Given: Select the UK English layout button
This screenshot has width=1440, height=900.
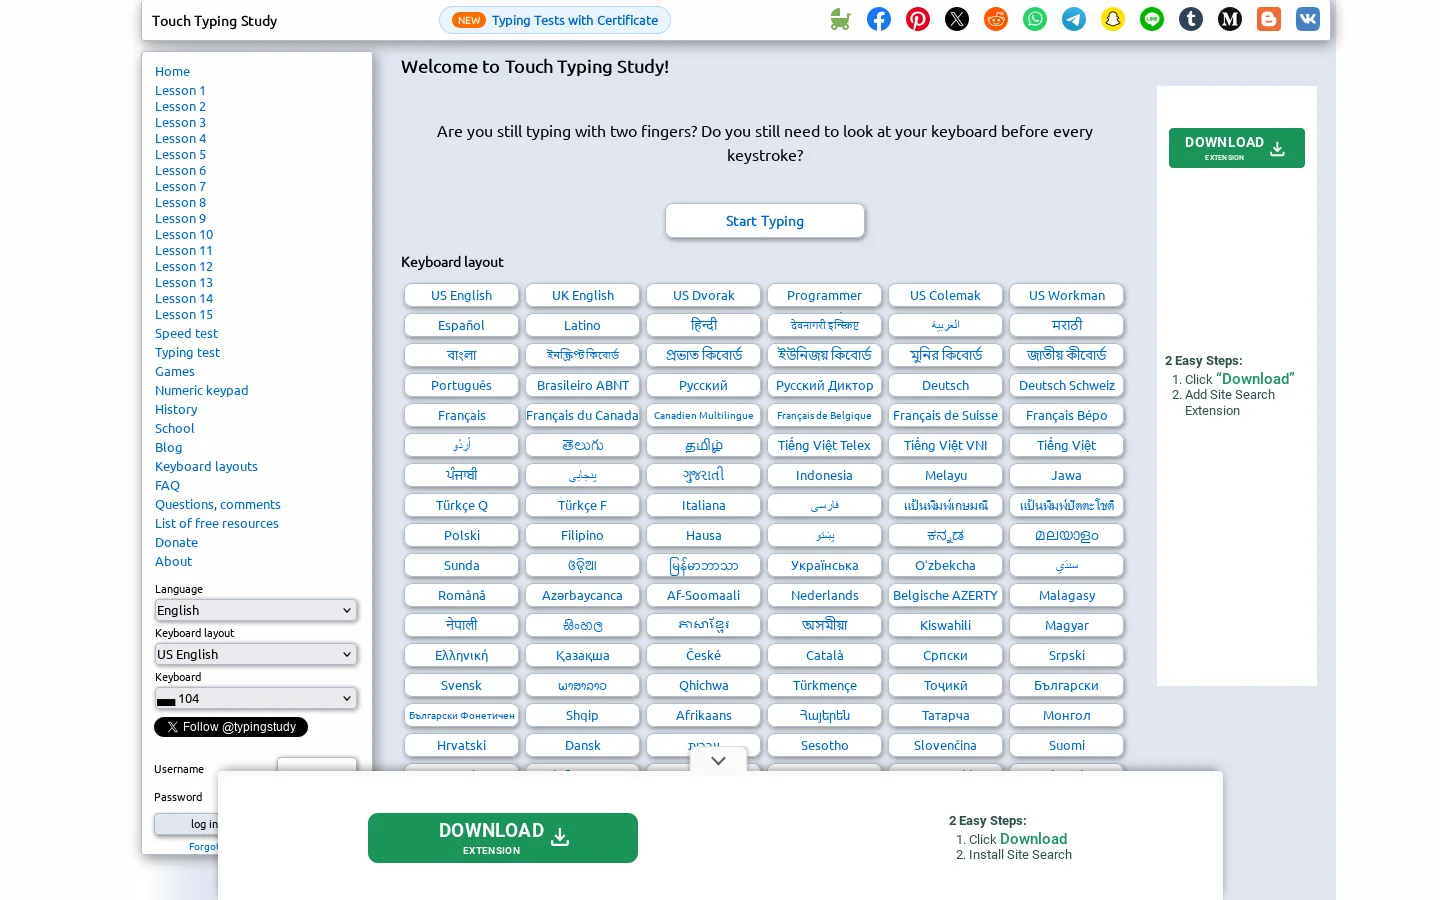Looking at the screenshot, I should [x=582, y=295].
